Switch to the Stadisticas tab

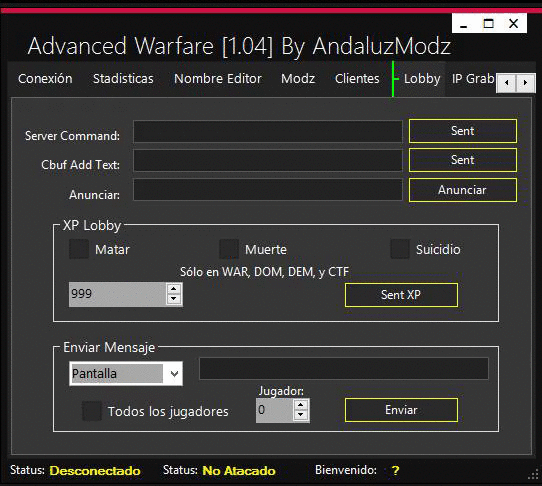[x=123, y=79]
